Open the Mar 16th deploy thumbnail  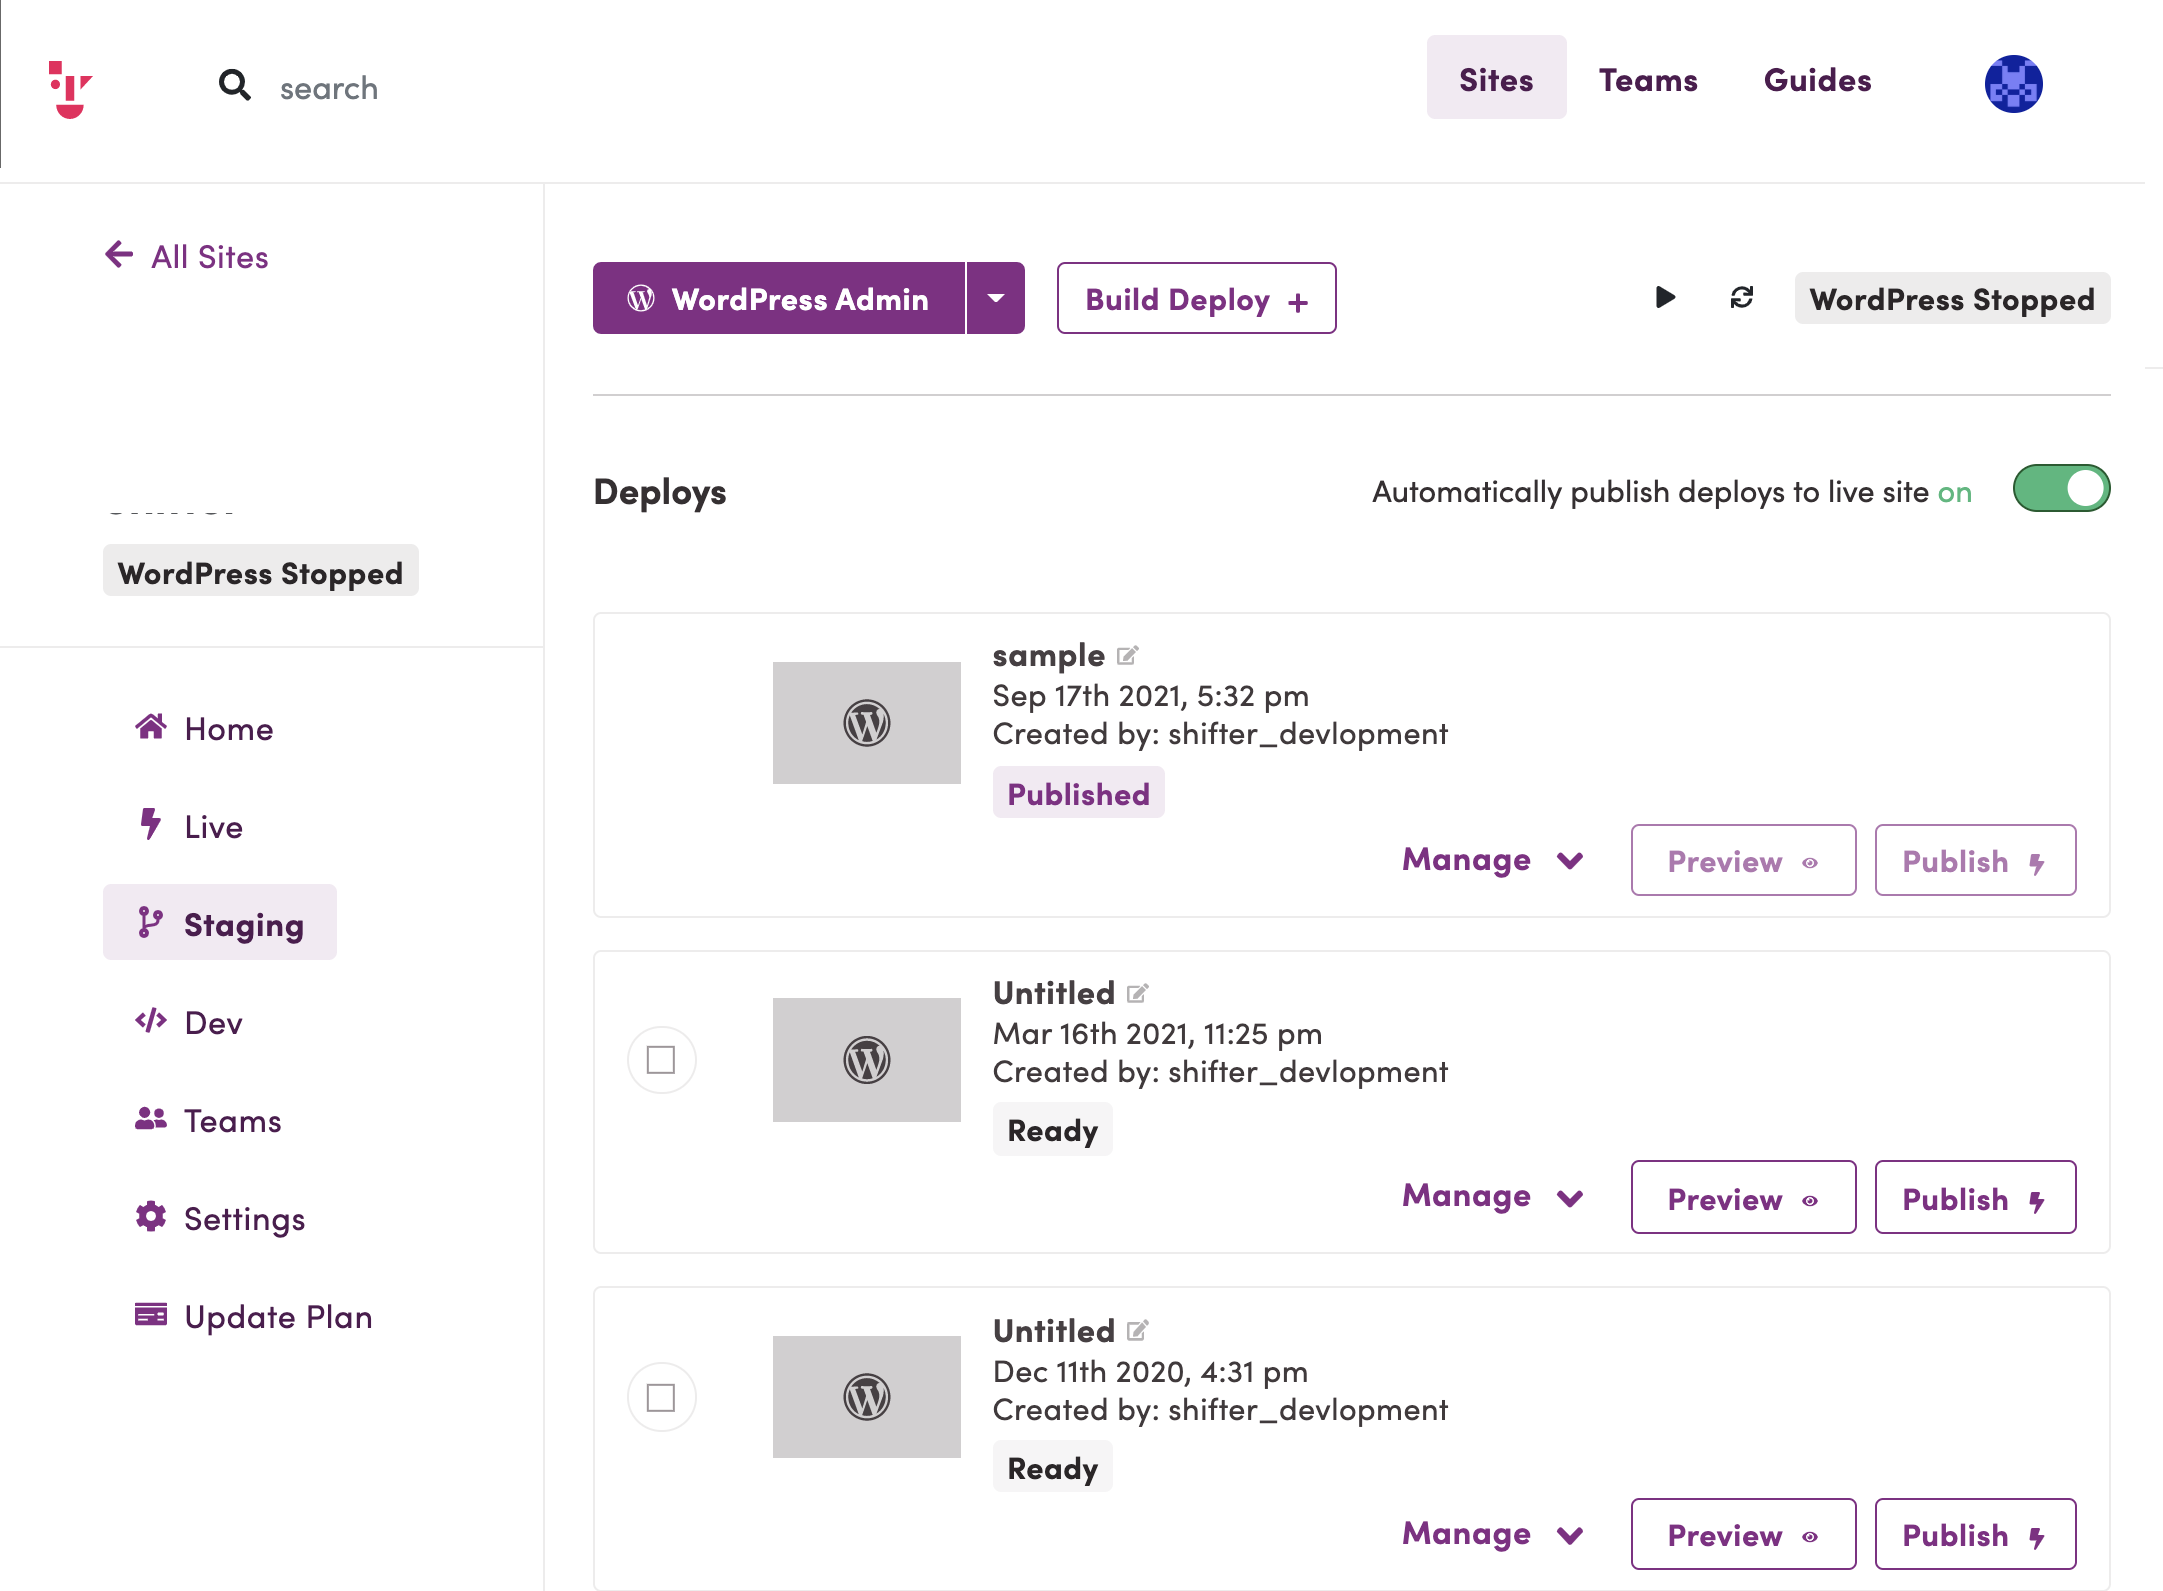(x=866, y=1060)
